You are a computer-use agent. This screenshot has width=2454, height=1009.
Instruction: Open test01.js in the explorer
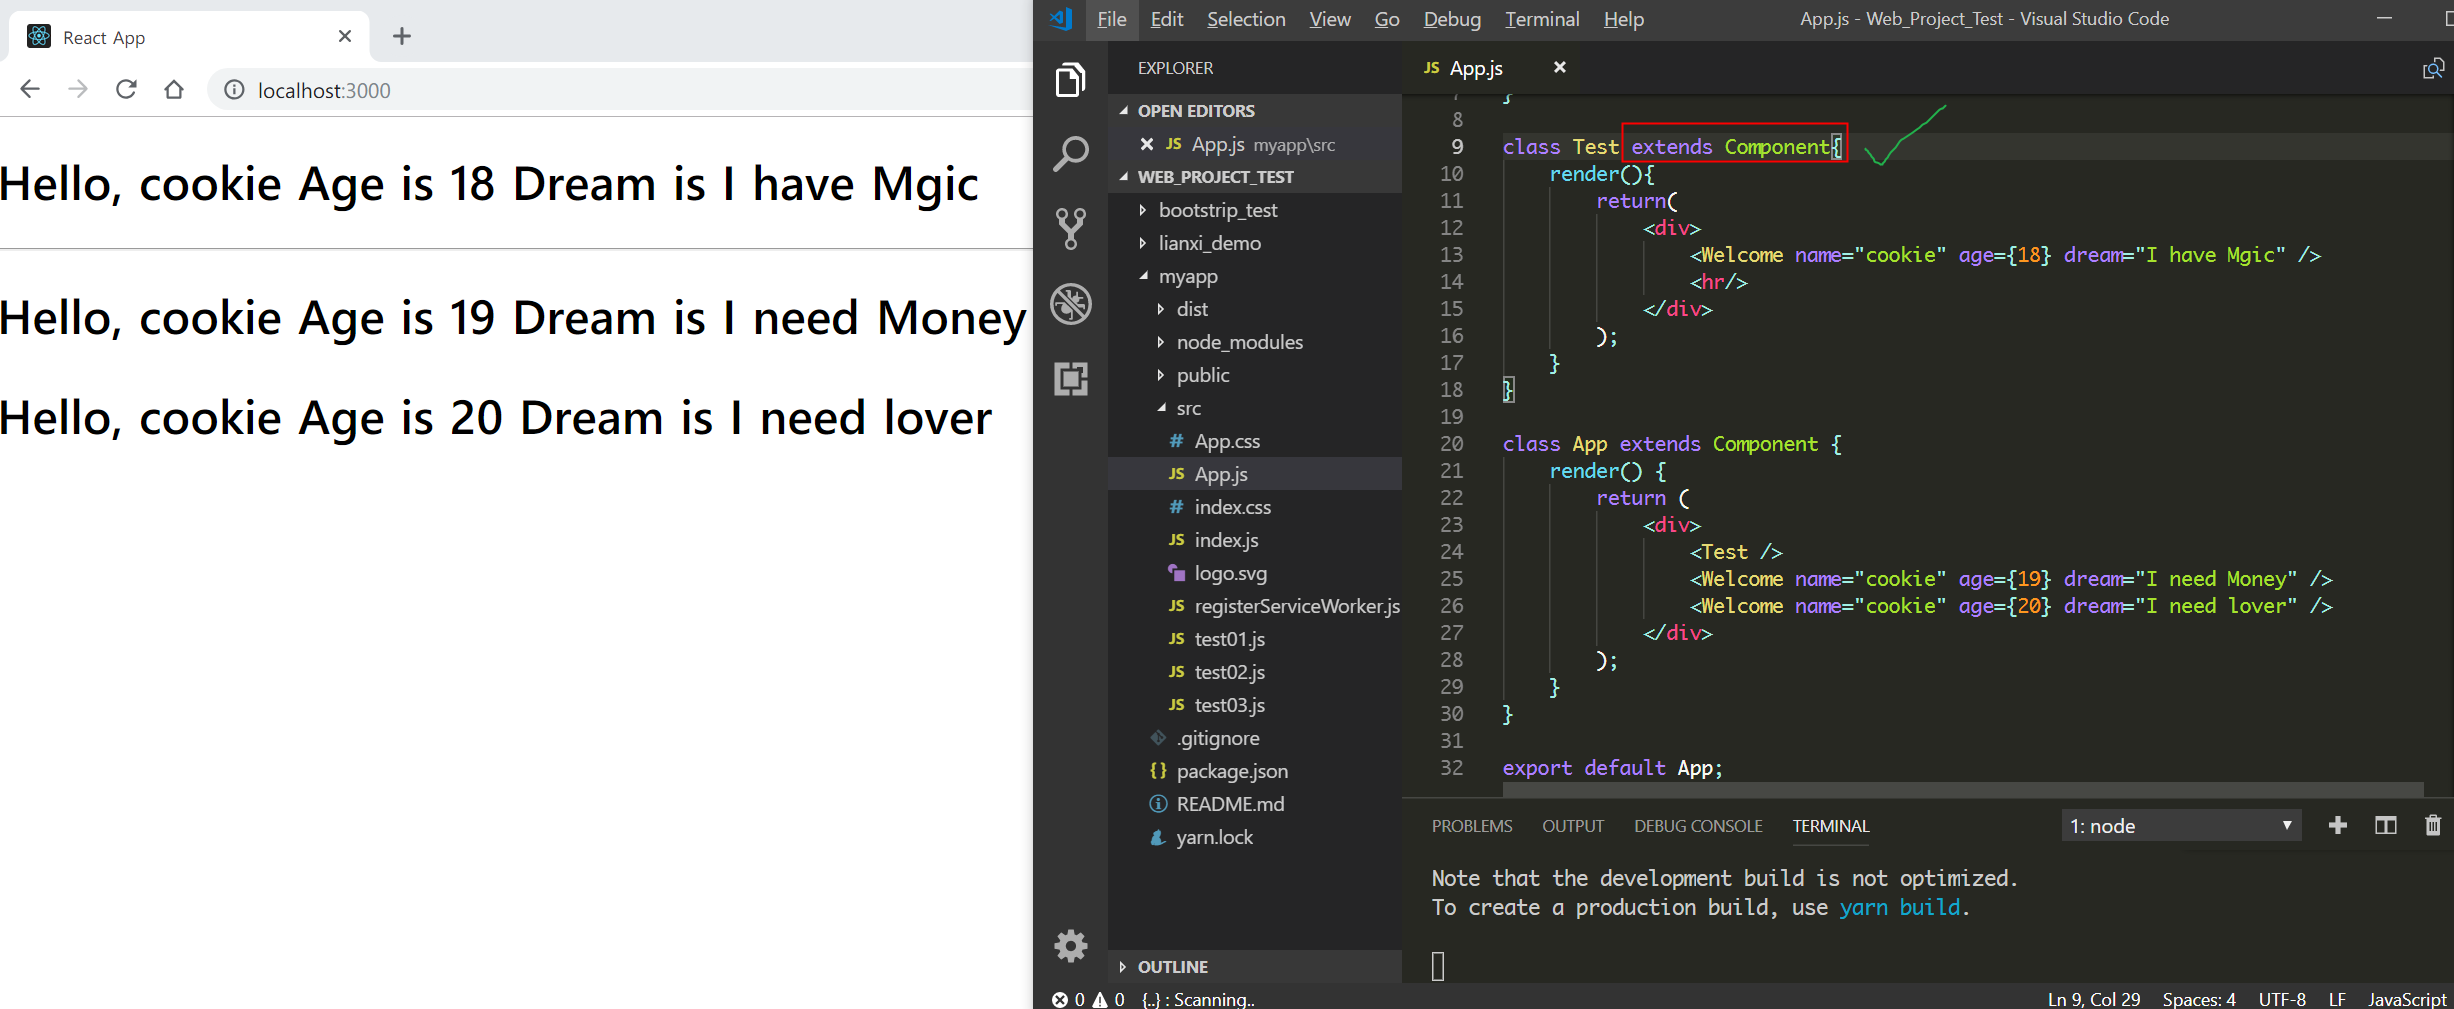pyautogui.click(x=1255, y=639)
